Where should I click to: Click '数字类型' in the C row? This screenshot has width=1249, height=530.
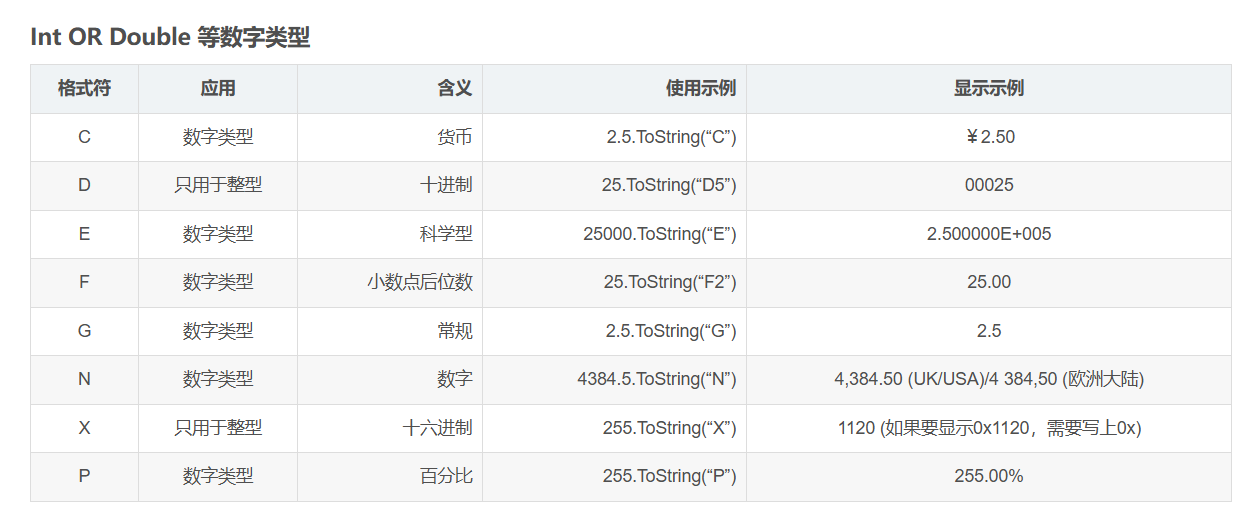[218, 137]
